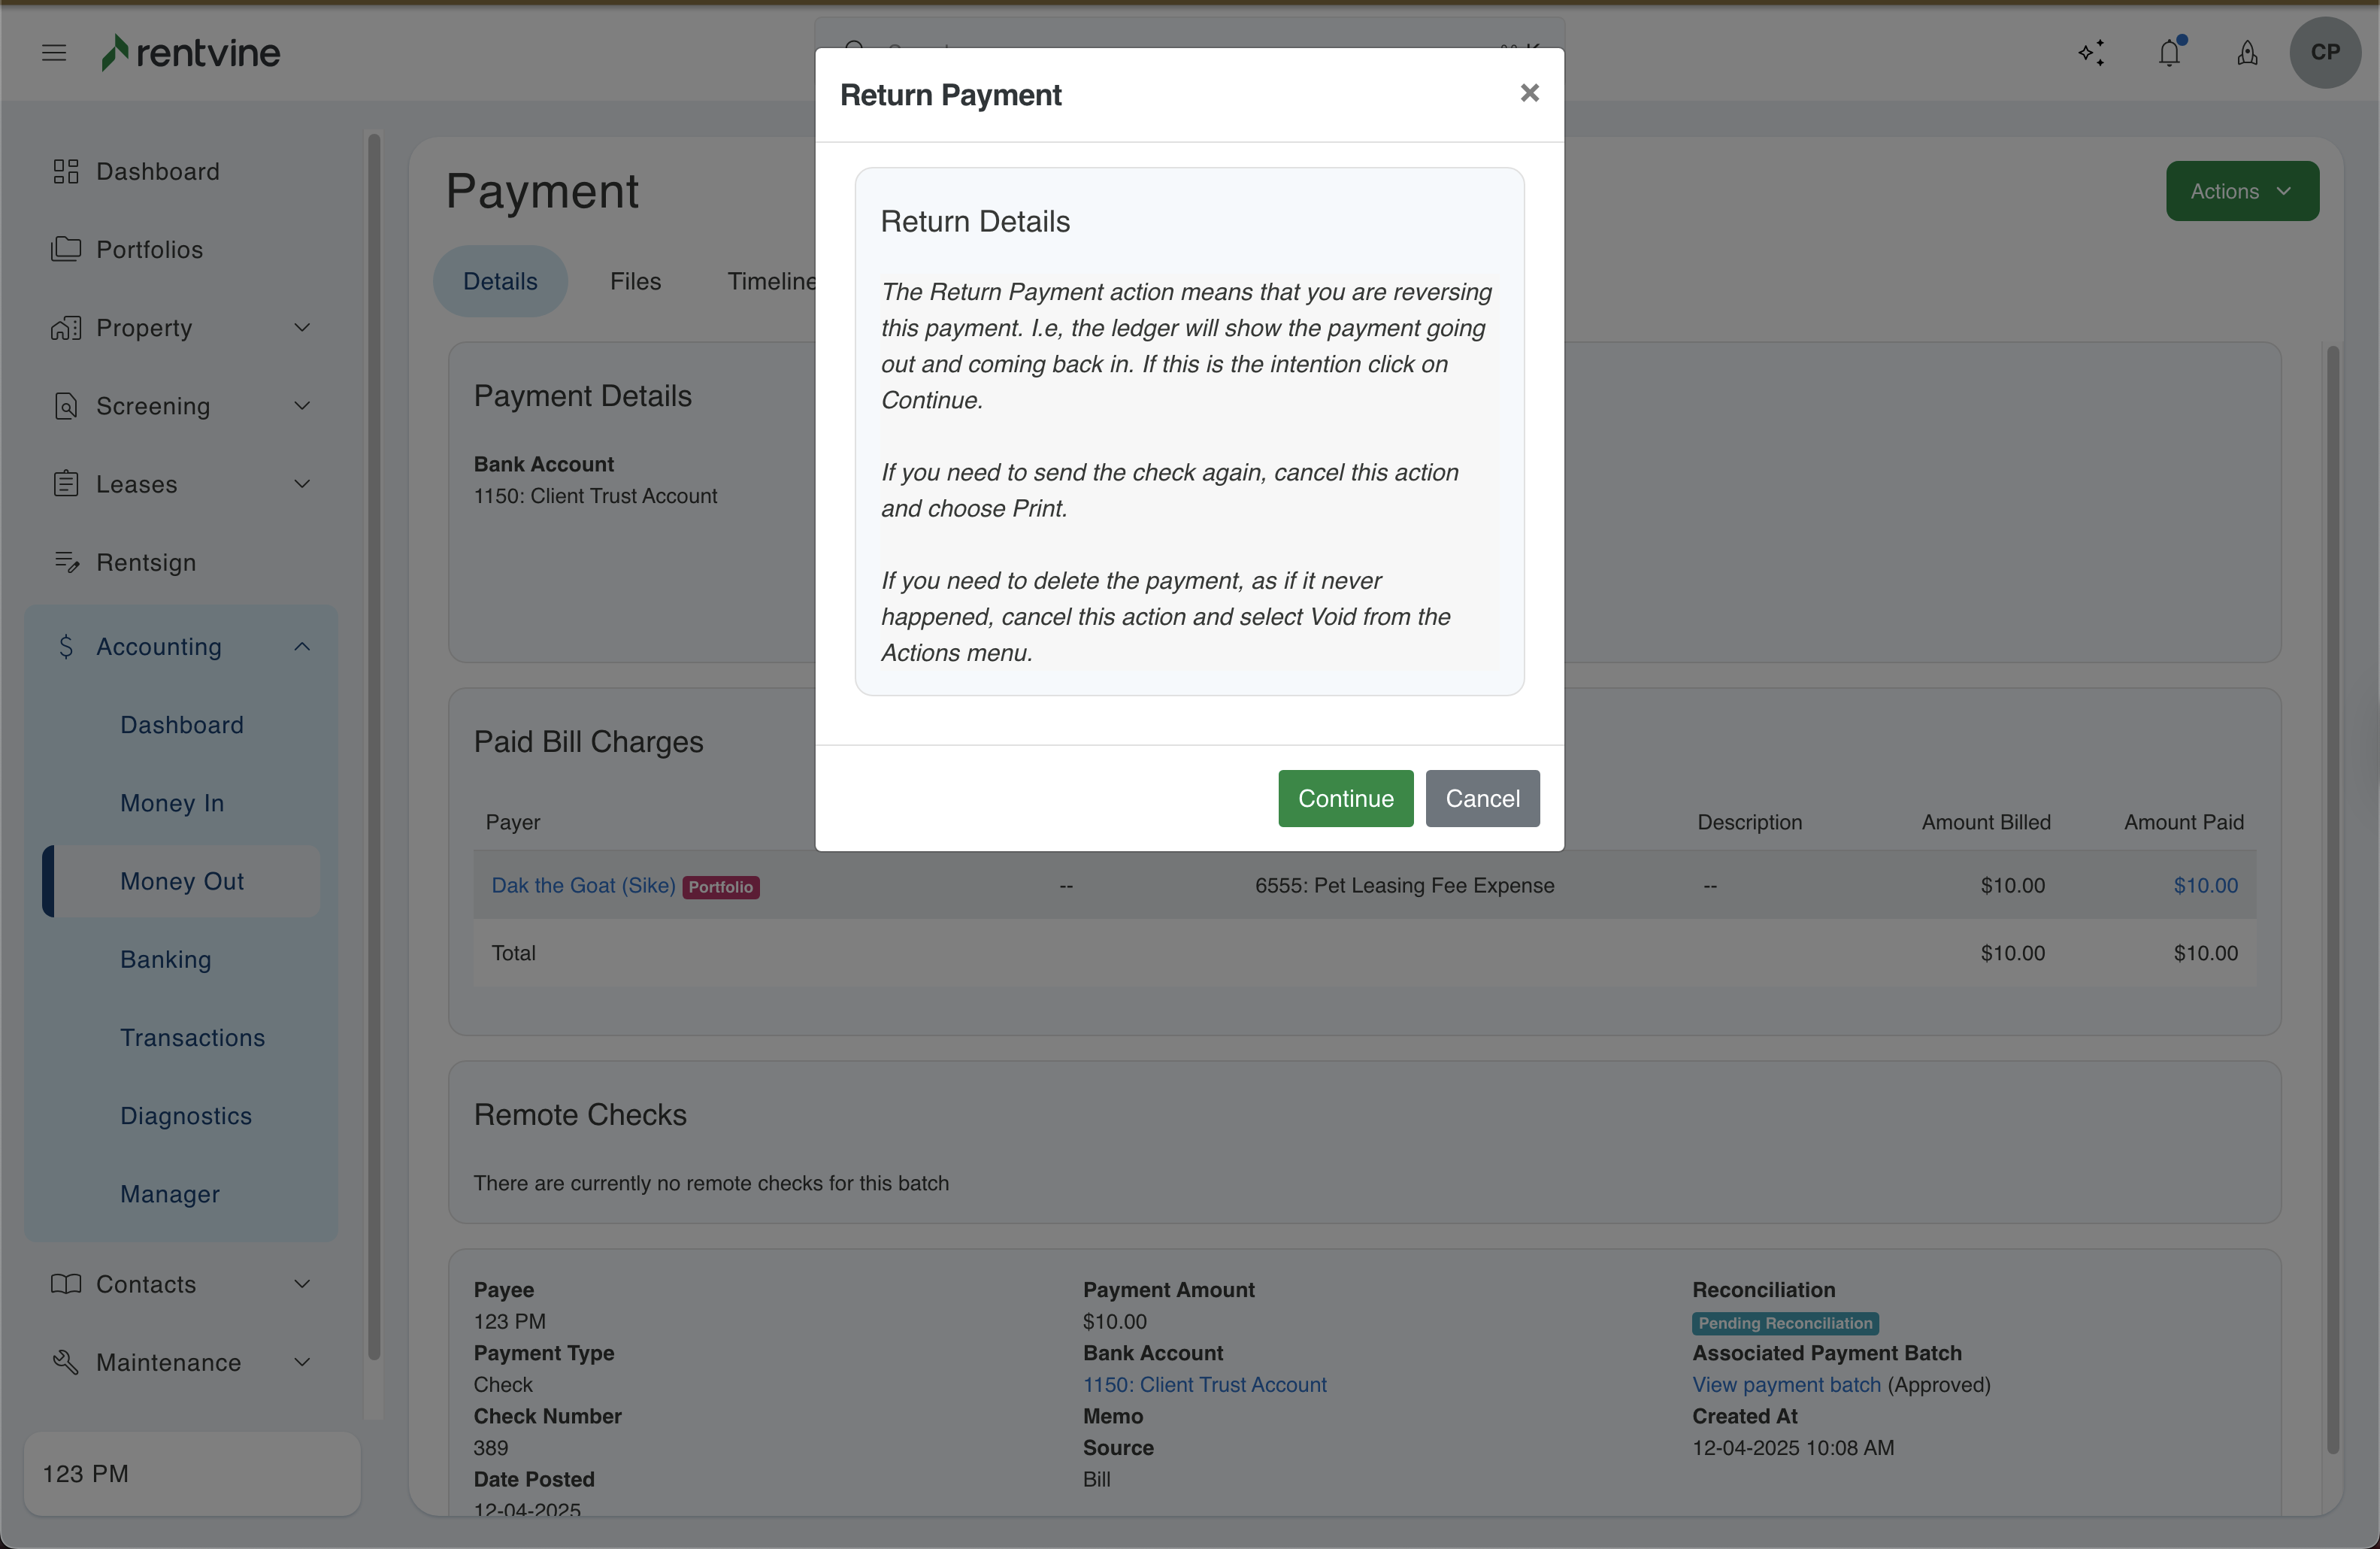Click the Dashboard grid icon in sidebar

click(x=66, y=172)
